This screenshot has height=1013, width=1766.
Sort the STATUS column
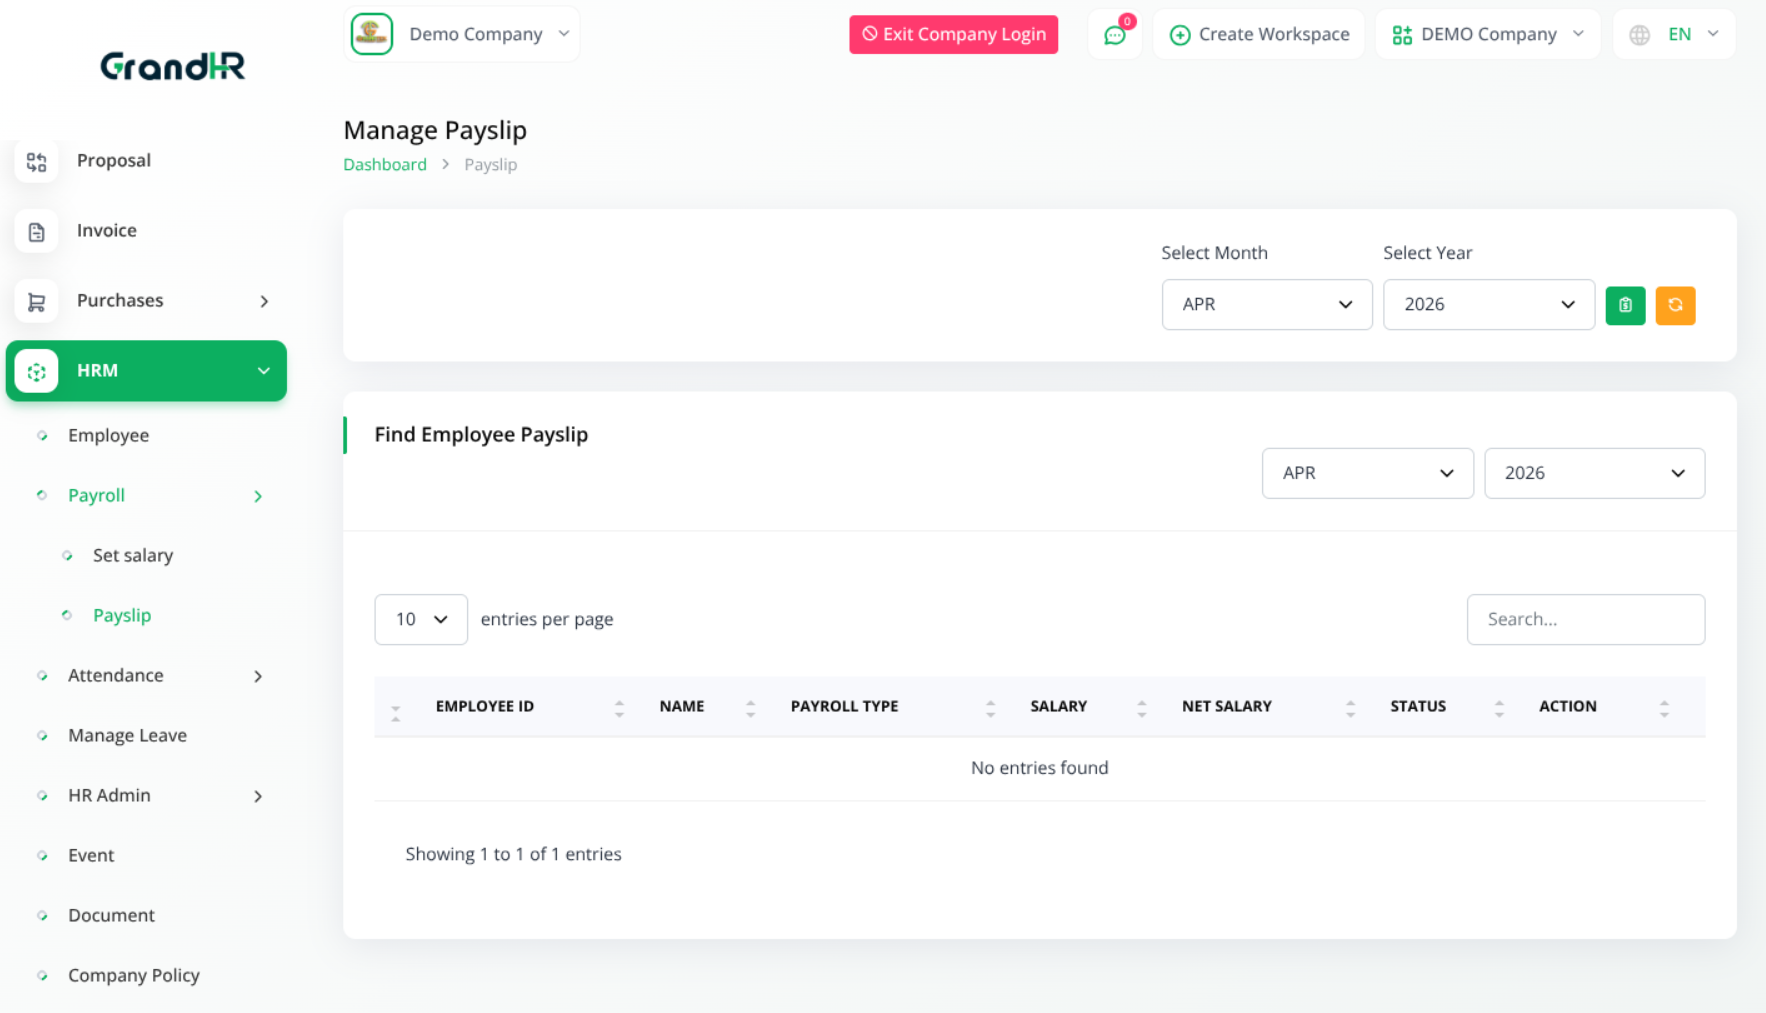pos(1498,706)
